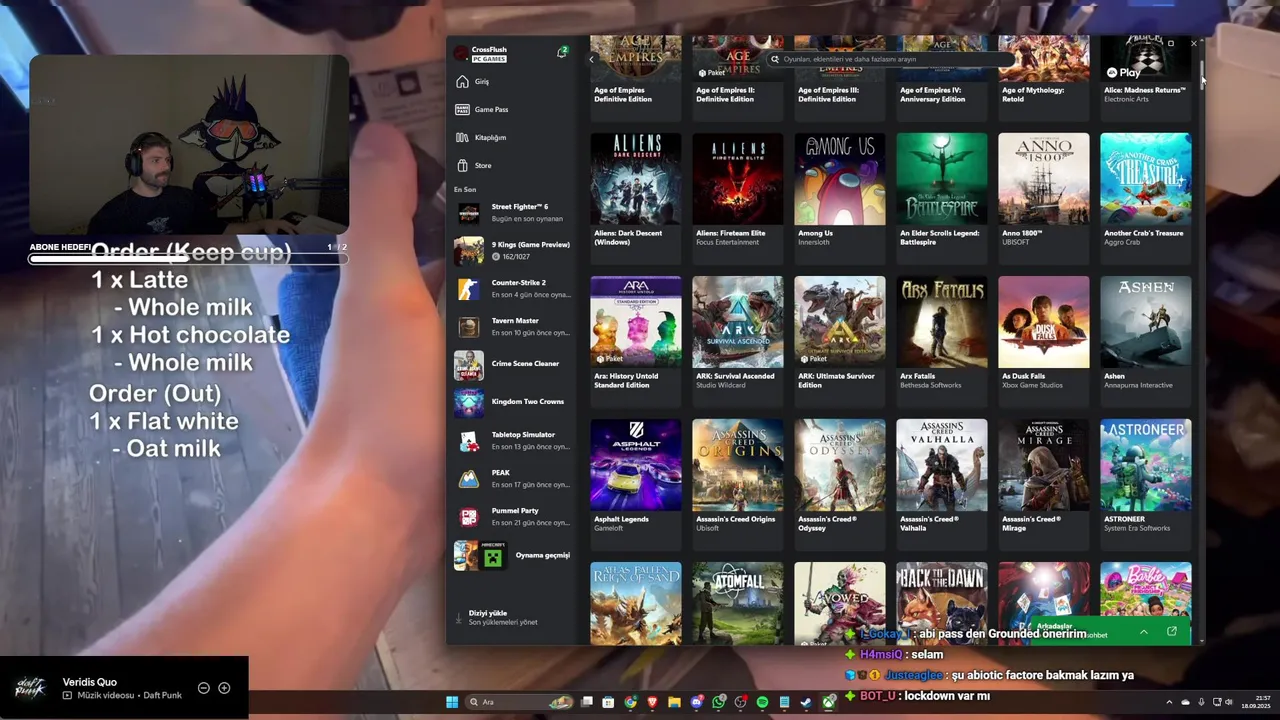Image resolution: width=1280 pixels, height=720 pixels.
Task: Open Tavern Master recent entry
Action: click(x=513, y=327)
